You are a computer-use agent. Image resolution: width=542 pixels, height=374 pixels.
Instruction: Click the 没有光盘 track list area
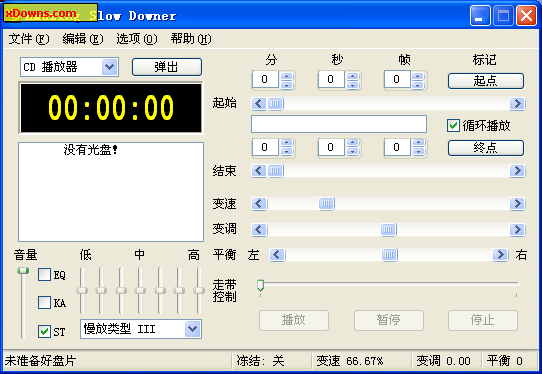(x=111, y=192)
